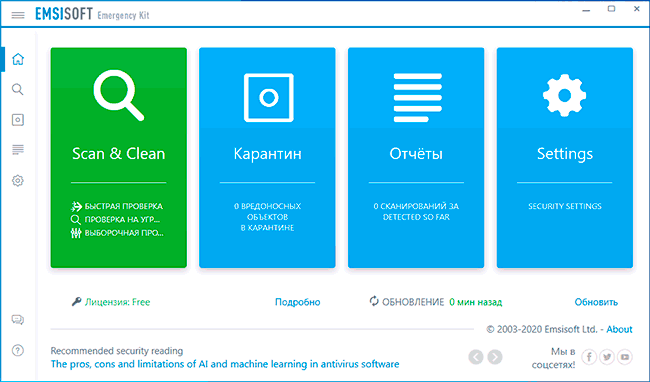Click Recommended security reading heading
This screenshot has width=650, height=382.
(116, 351)
